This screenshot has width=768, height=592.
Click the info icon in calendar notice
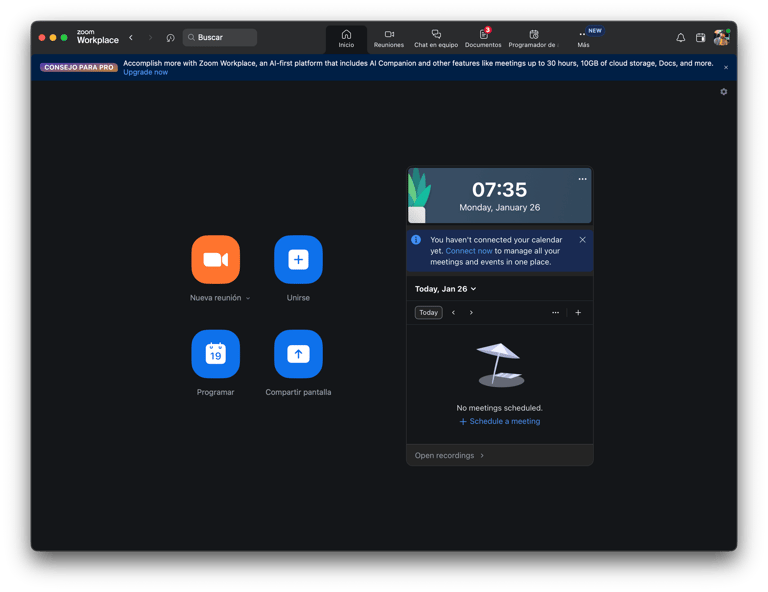click(x=416, y=239)
